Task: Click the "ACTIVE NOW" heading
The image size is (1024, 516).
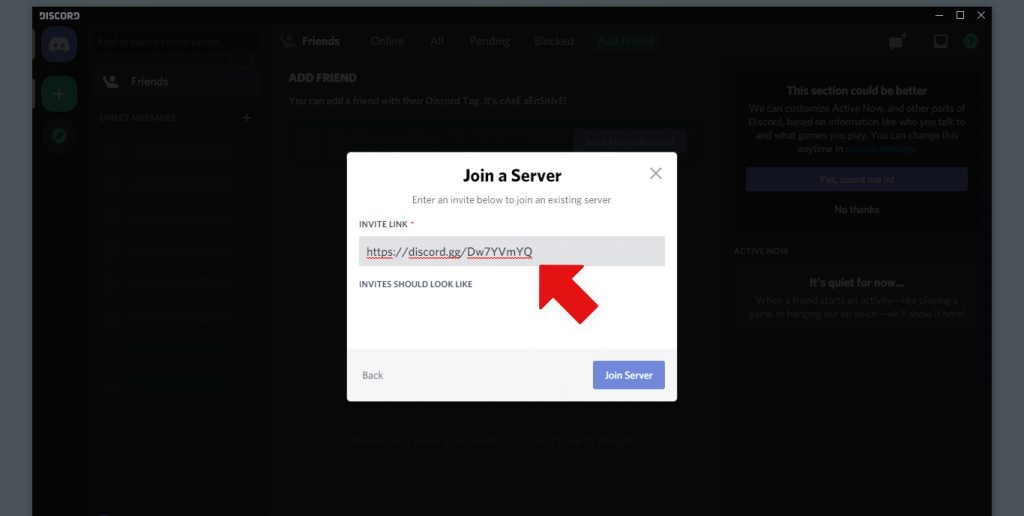Action: [761, 251]
